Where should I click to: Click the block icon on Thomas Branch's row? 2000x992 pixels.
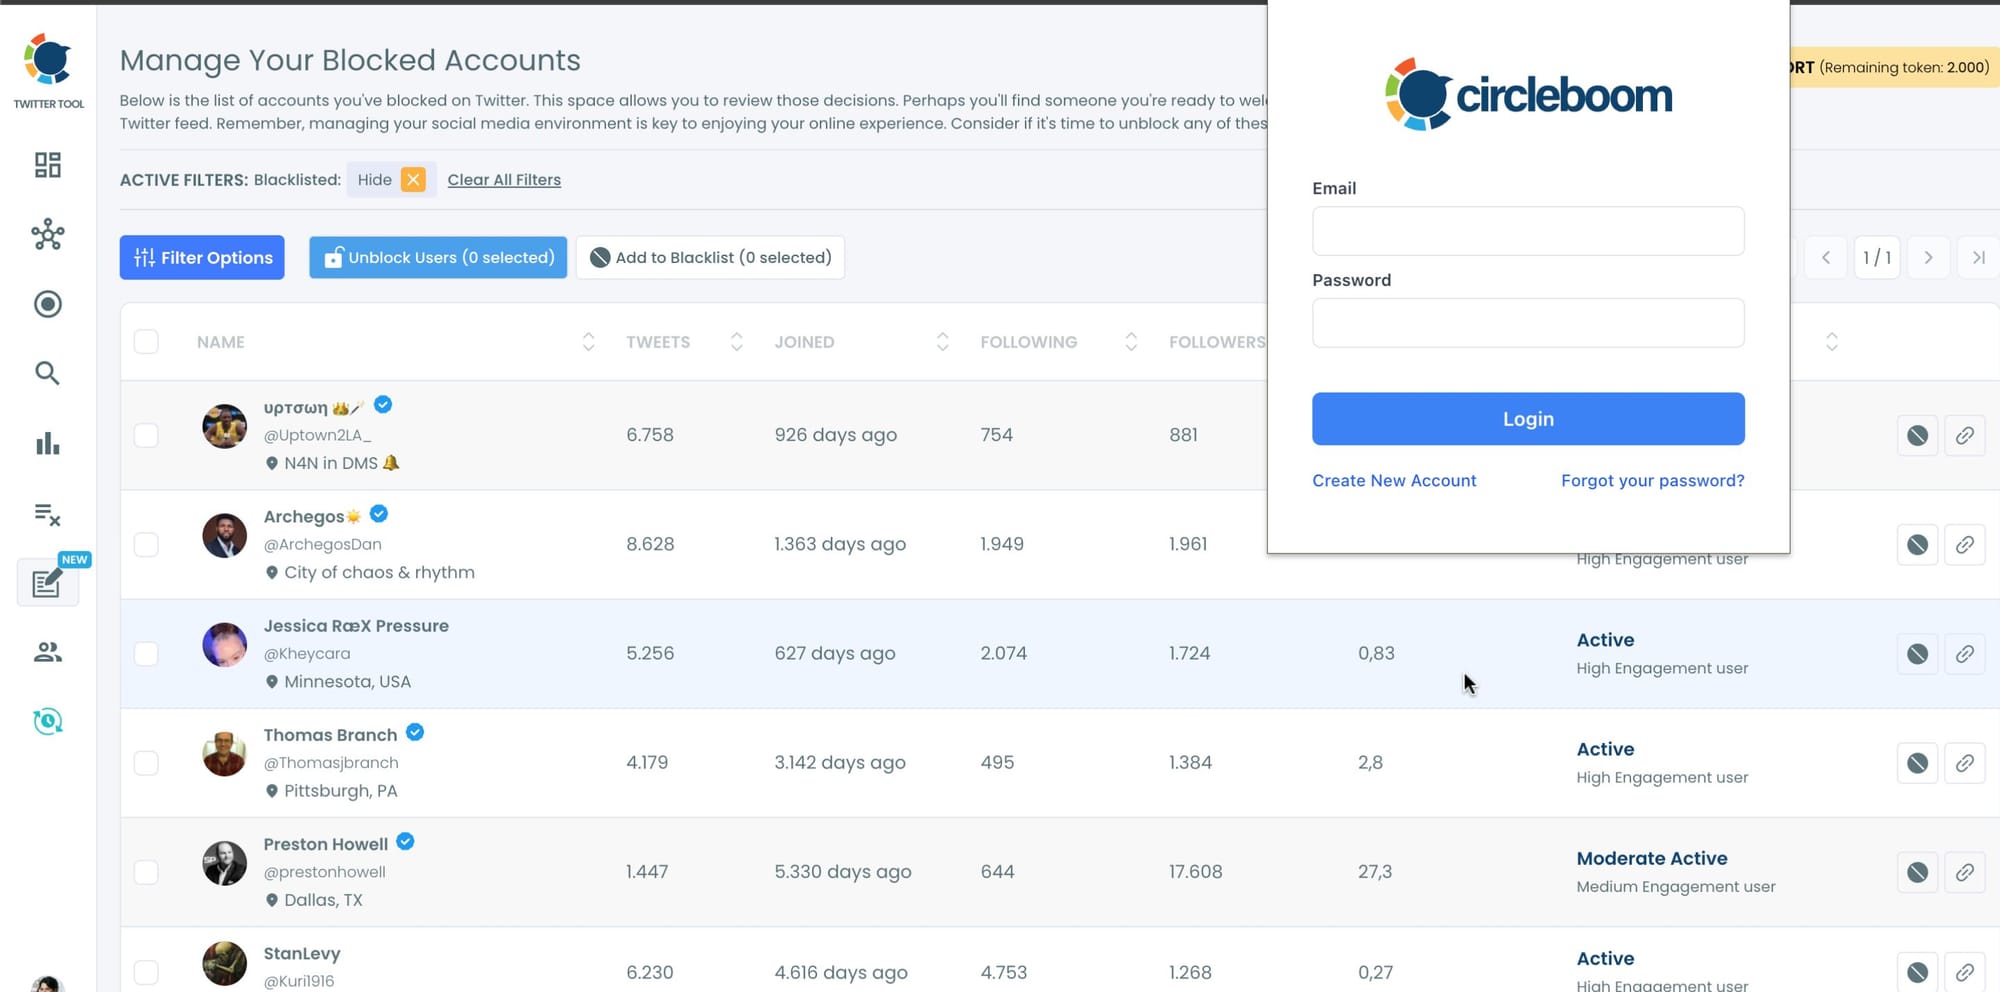(1917, 762)
